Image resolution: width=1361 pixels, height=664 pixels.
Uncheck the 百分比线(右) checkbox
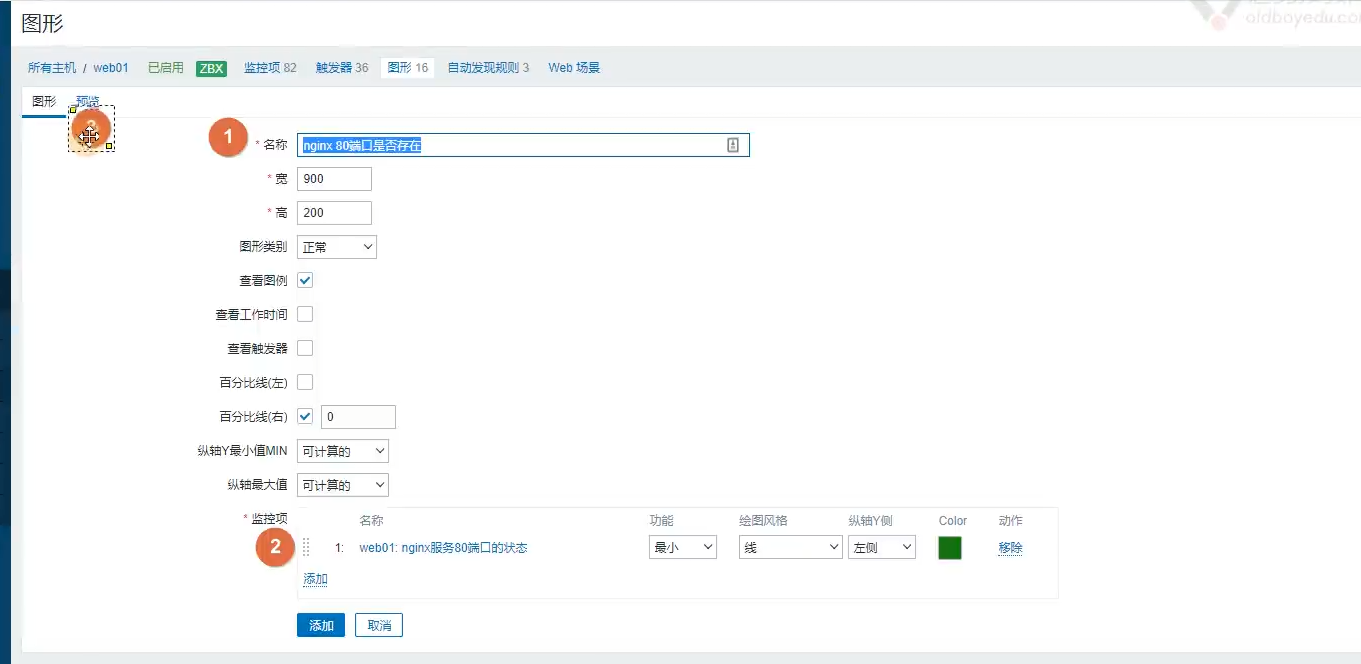click(306, 416)
